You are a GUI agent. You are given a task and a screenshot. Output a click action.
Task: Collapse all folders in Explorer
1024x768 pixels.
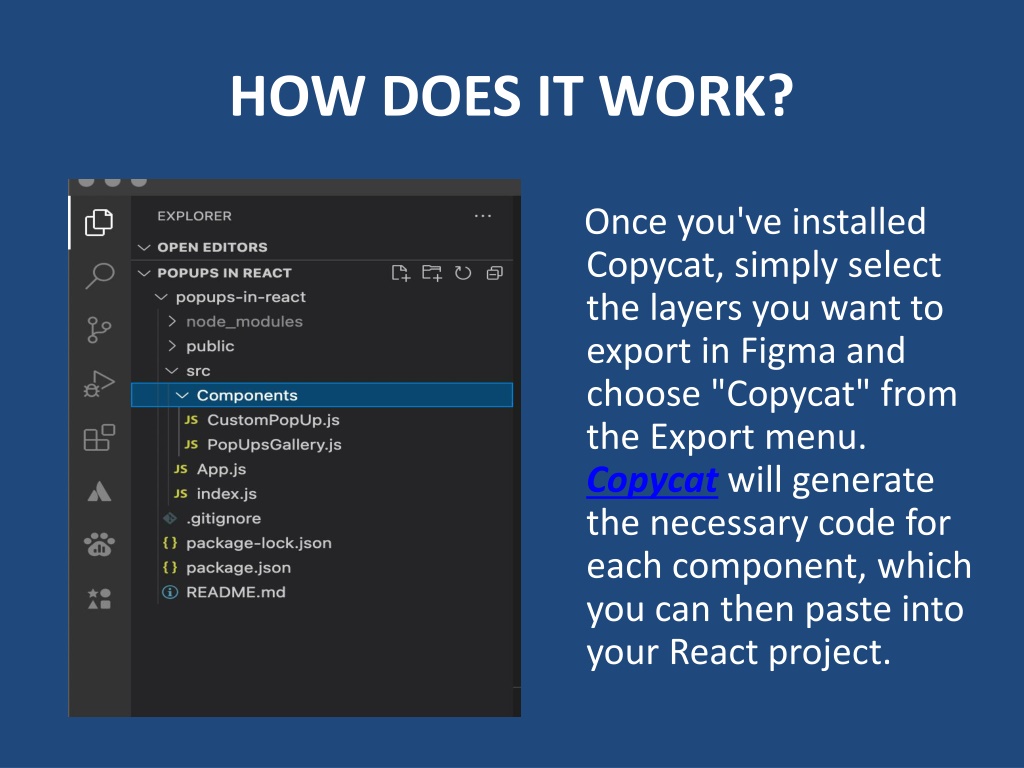[494, 273]
